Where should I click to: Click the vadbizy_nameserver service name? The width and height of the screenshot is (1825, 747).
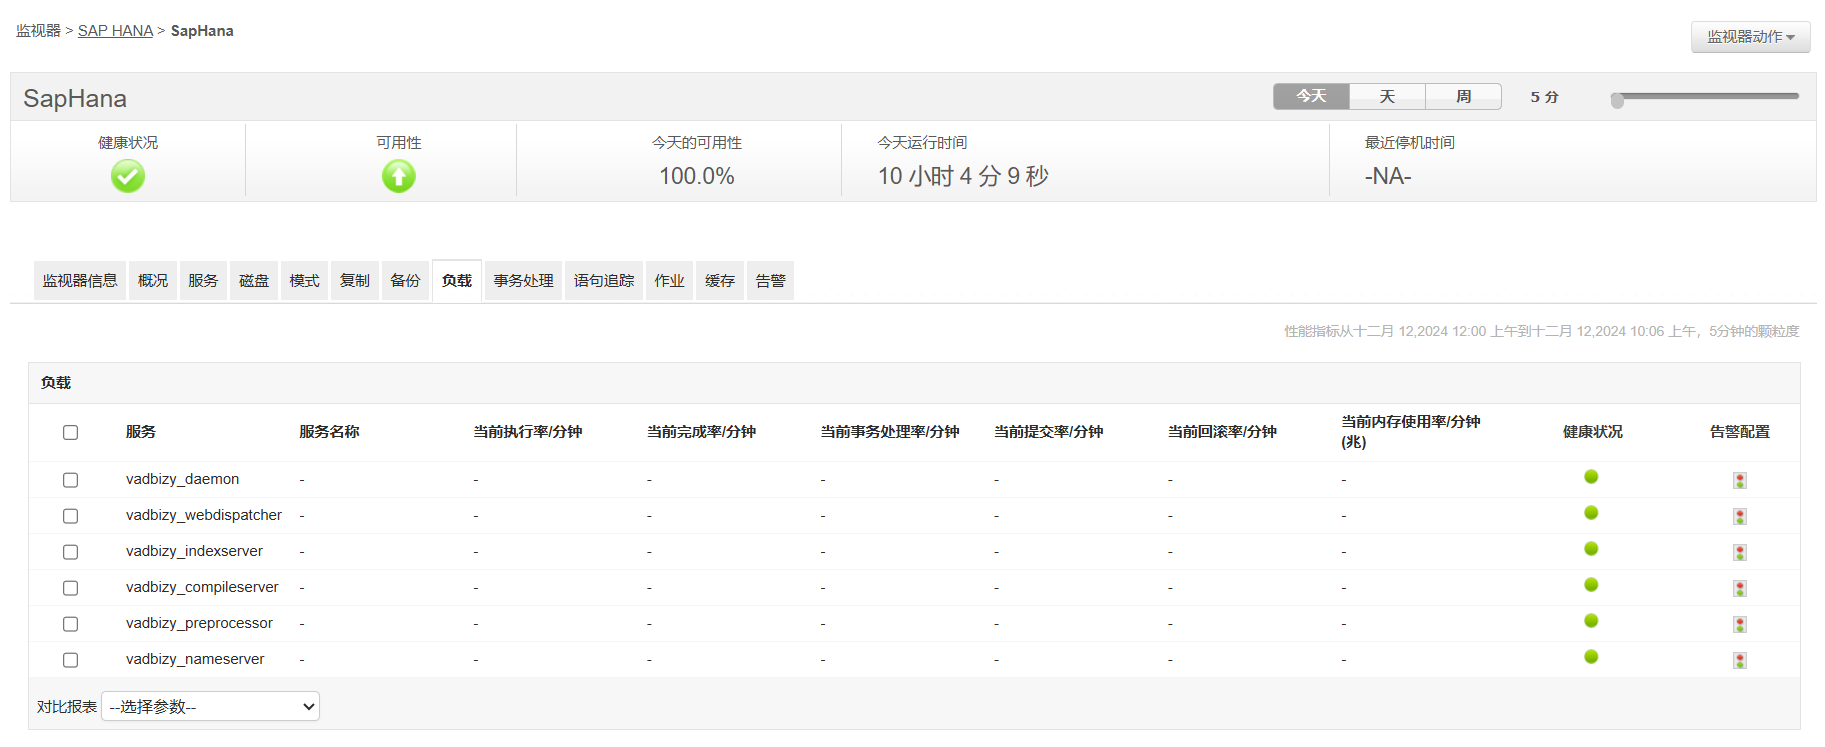click(195, 659)
